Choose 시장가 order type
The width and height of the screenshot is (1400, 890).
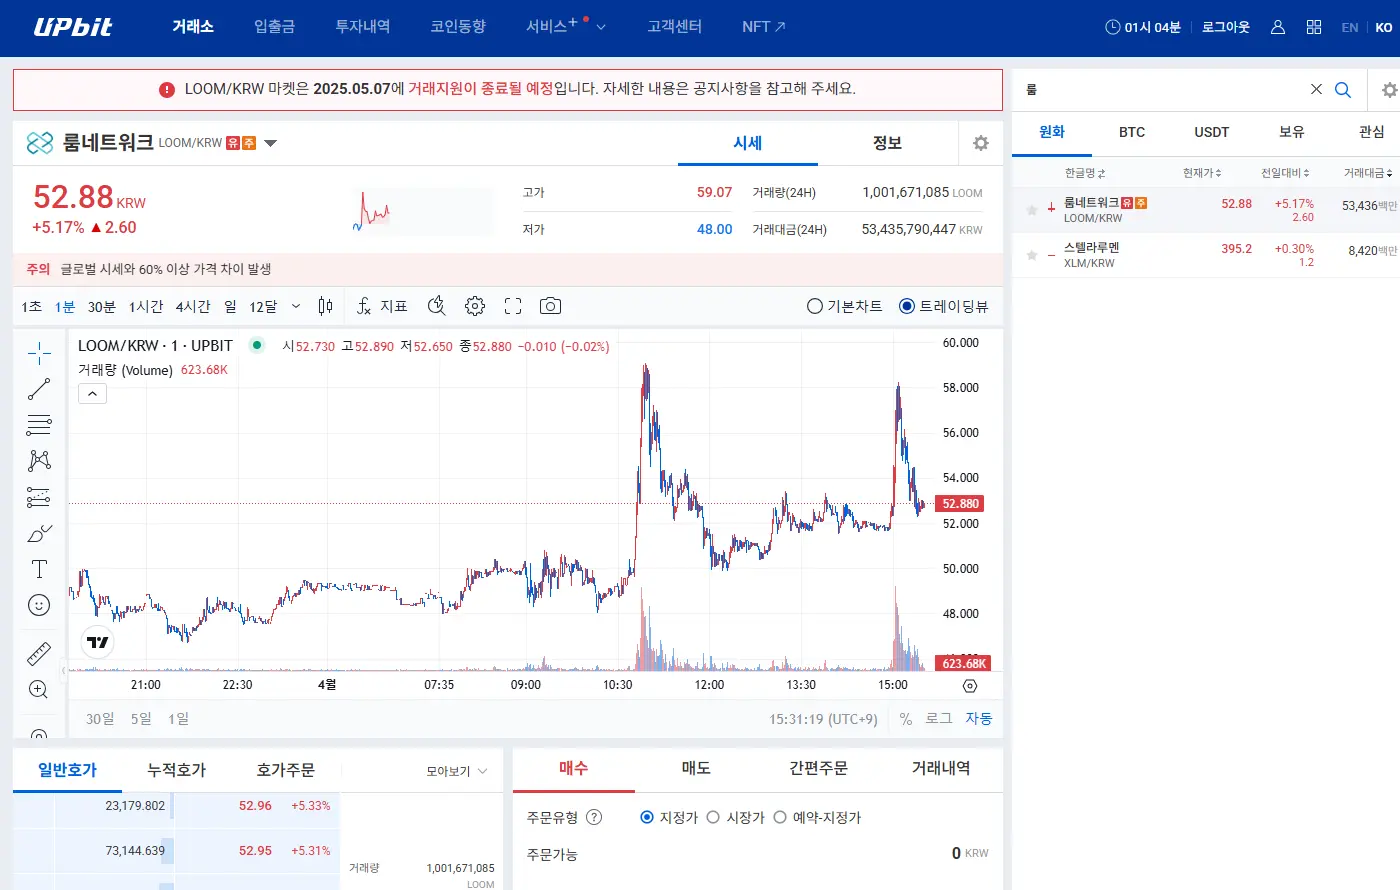(x=713, y=817)
